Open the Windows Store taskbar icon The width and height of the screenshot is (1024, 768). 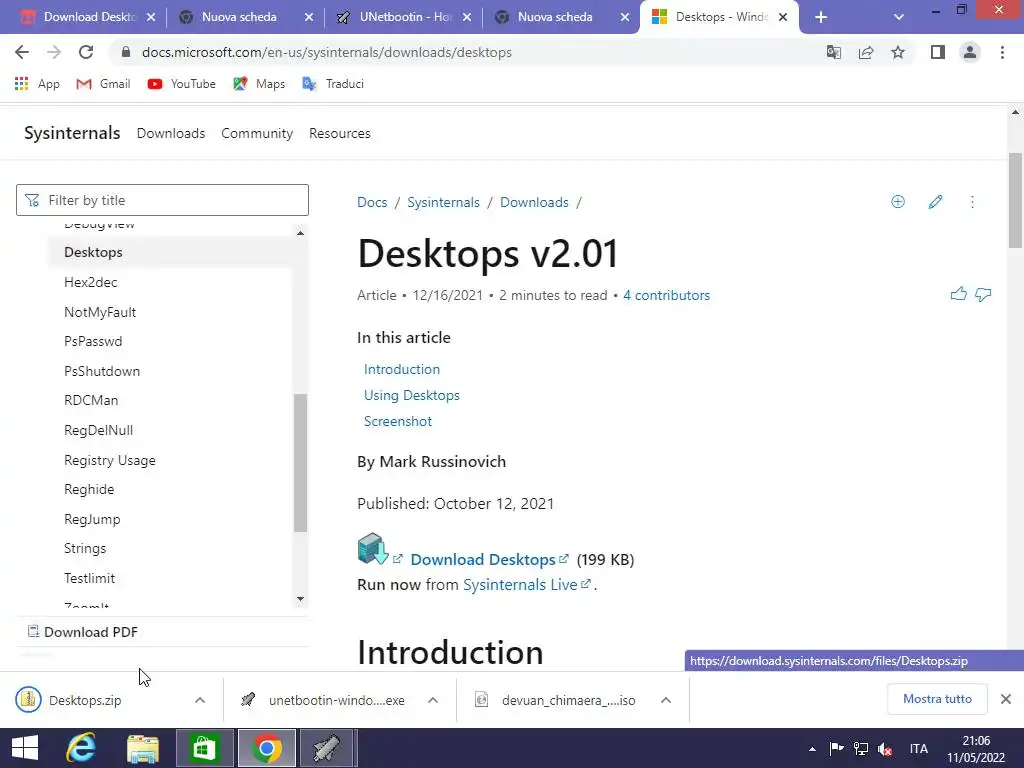pos(204,748)
